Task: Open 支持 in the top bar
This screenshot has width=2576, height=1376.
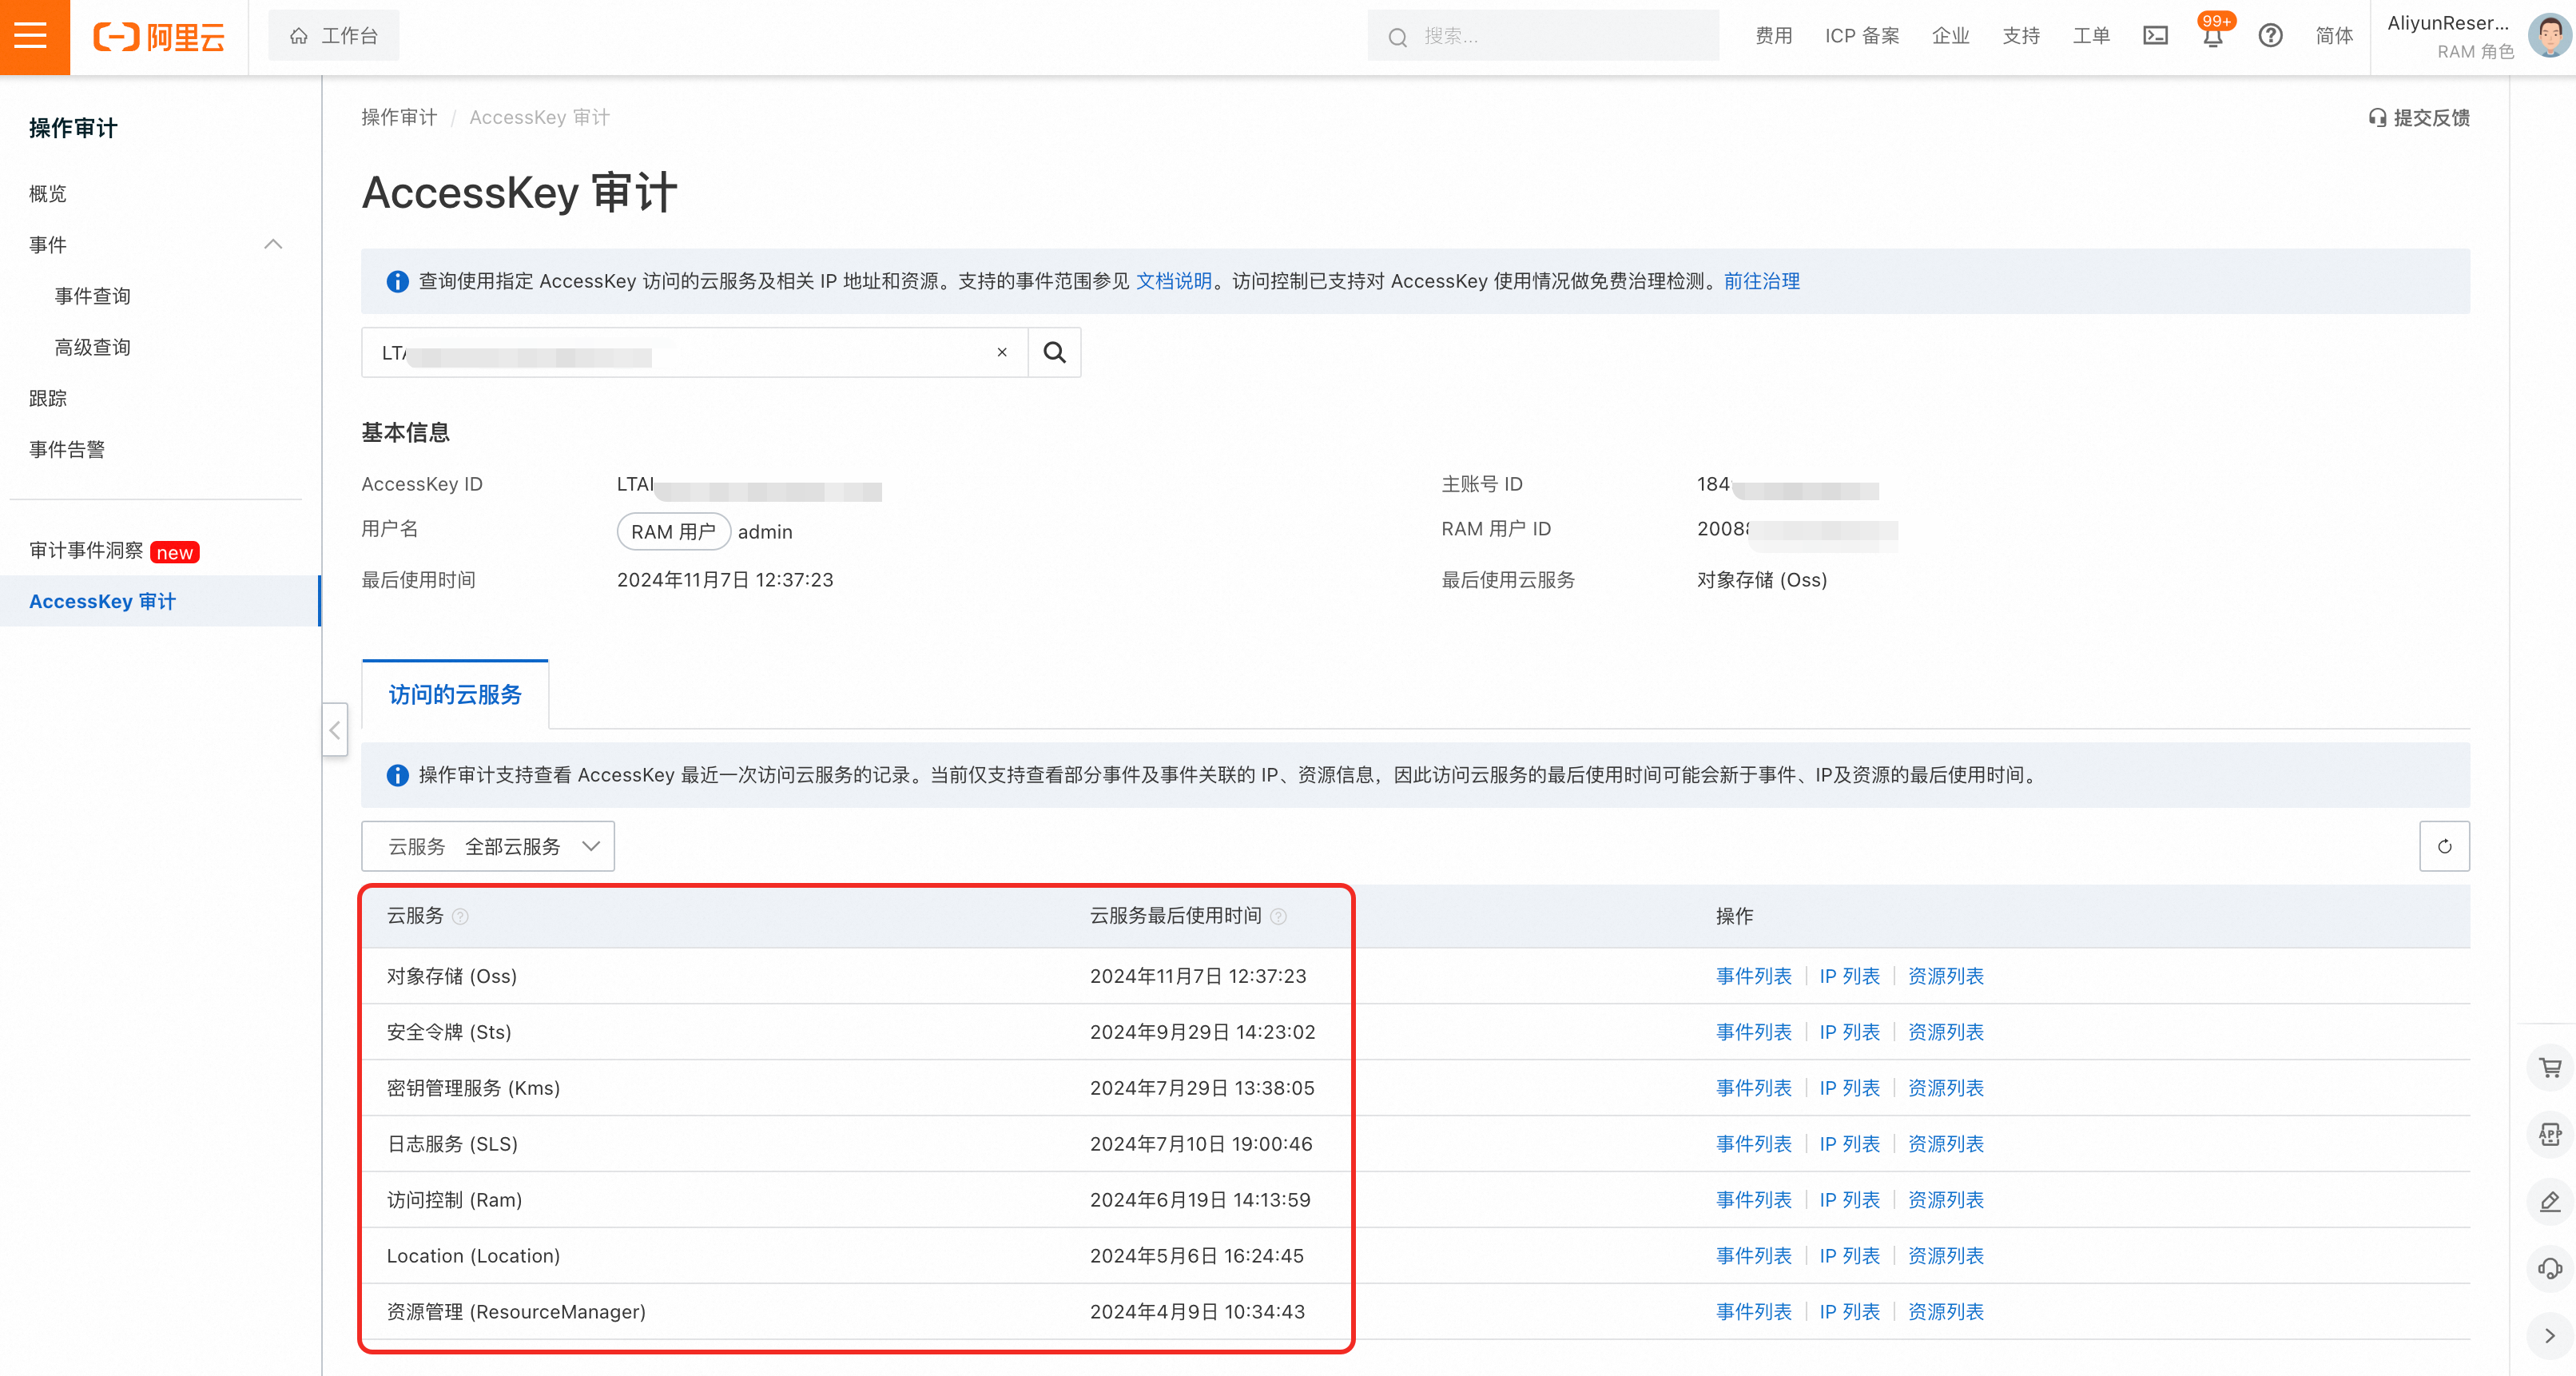Action: coord(2021,36)
